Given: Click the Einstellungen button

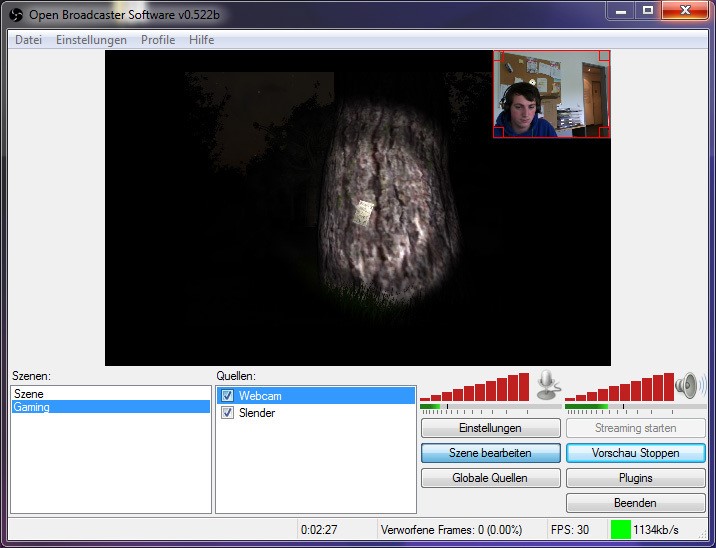Looking at the screenshot, I should tap(490, 428).
